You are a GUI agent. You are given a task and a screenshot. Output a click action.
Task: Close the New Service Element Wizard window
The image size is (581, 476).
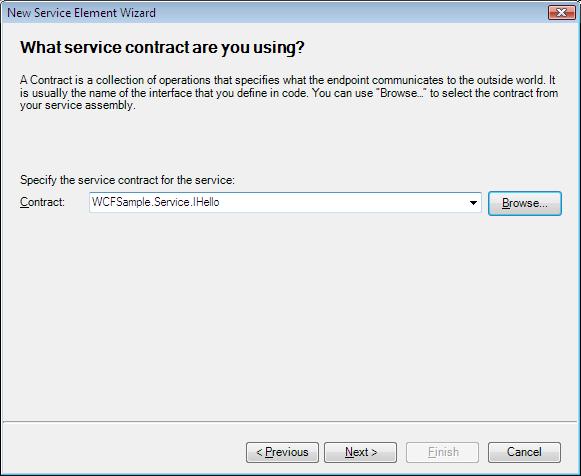coord(561,13)
